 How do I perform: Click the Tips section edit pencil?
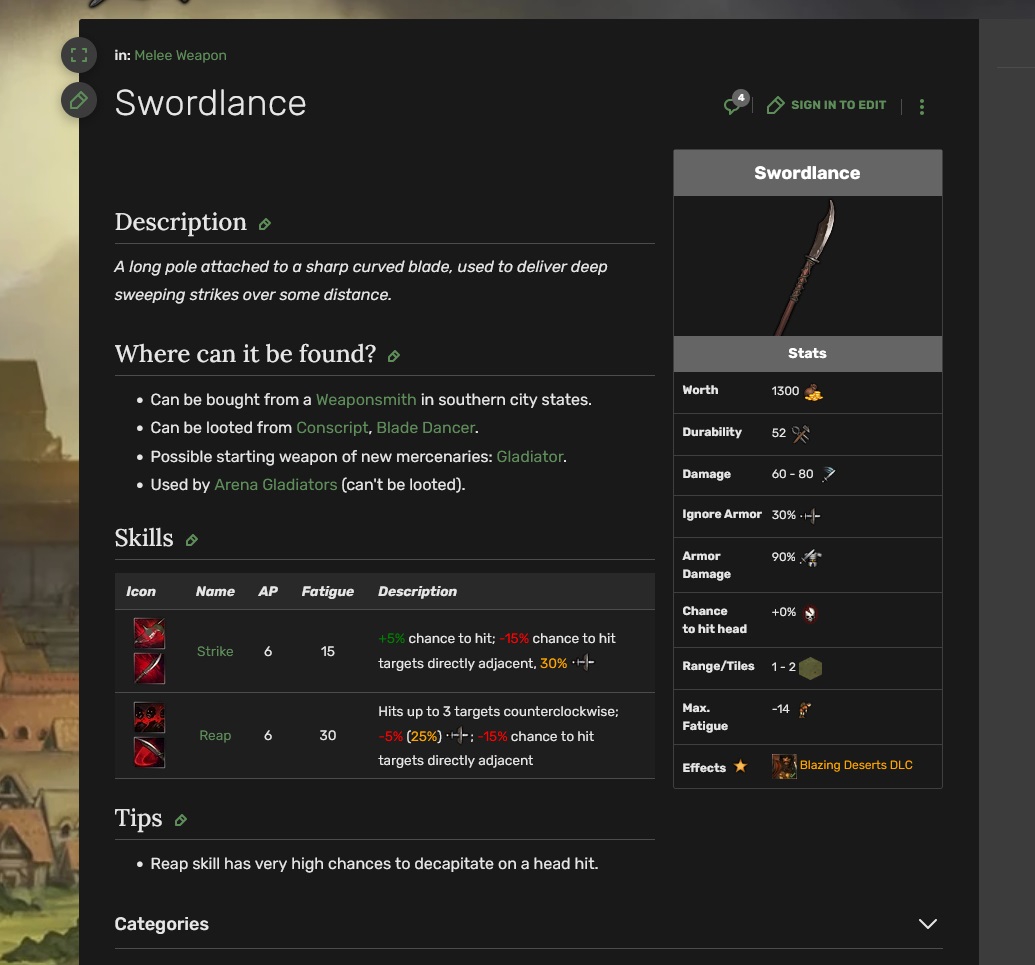point(181,820)
